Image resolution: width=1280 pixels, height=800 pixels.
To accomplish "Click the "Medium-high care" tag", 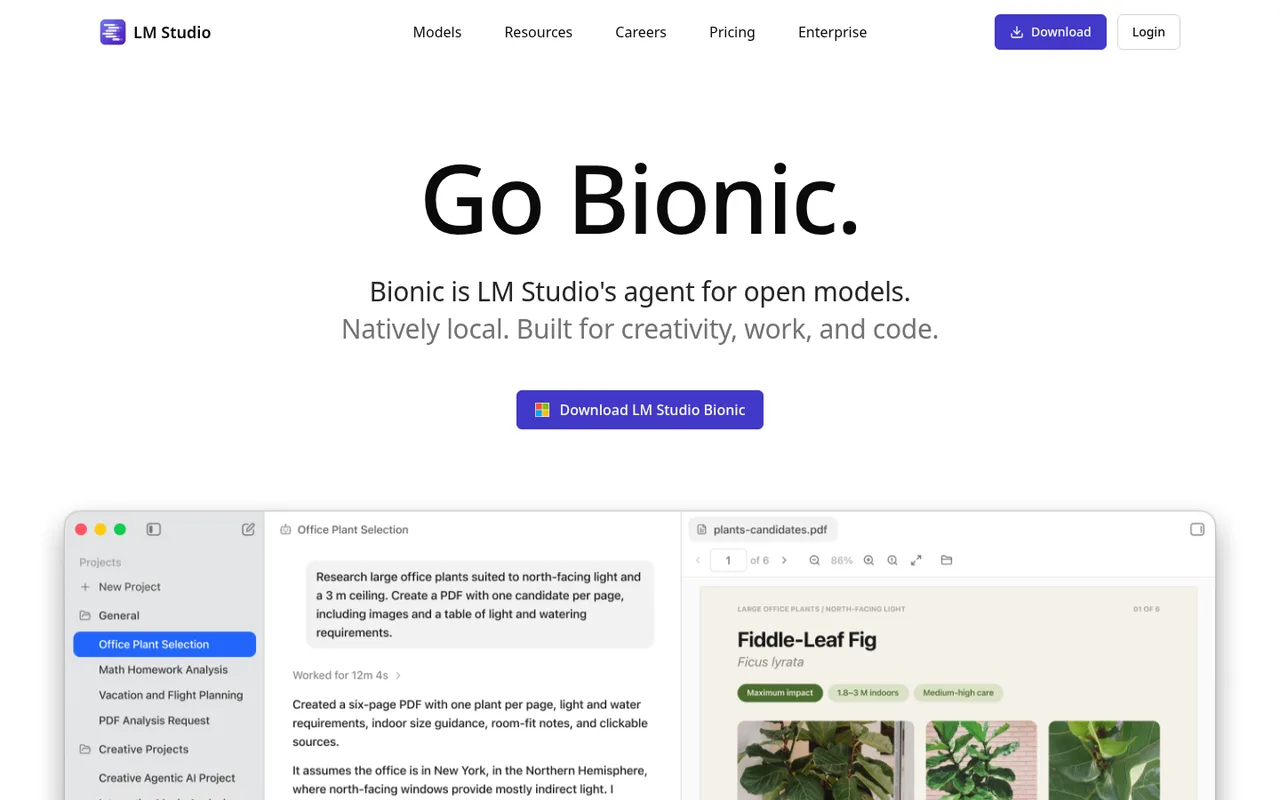I will [x=958, y=693].
